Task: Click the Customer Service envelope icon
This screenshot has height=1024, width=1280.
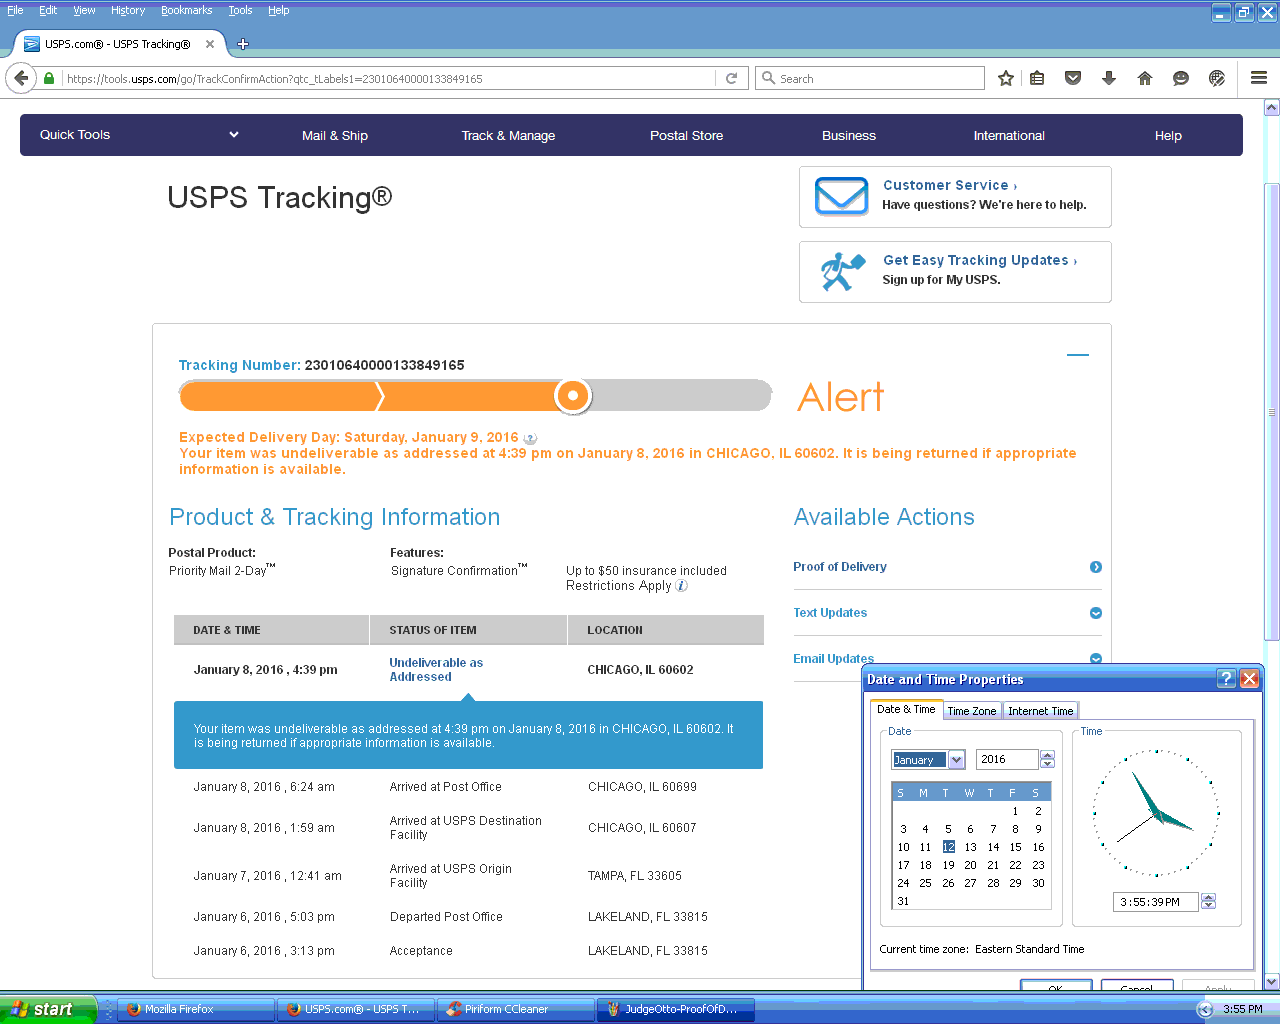Action: coord(841,196)
